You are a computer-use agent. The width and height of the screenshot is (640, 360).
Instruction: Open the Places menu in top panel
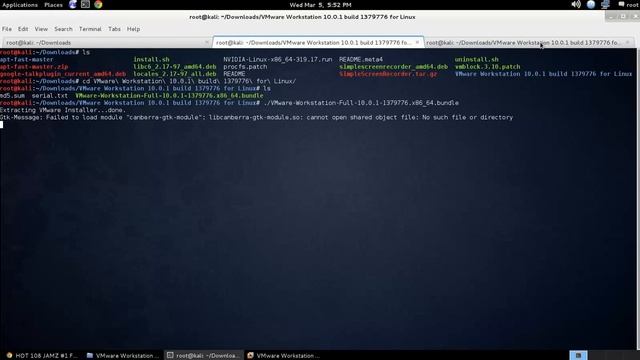tap(53, 5)
